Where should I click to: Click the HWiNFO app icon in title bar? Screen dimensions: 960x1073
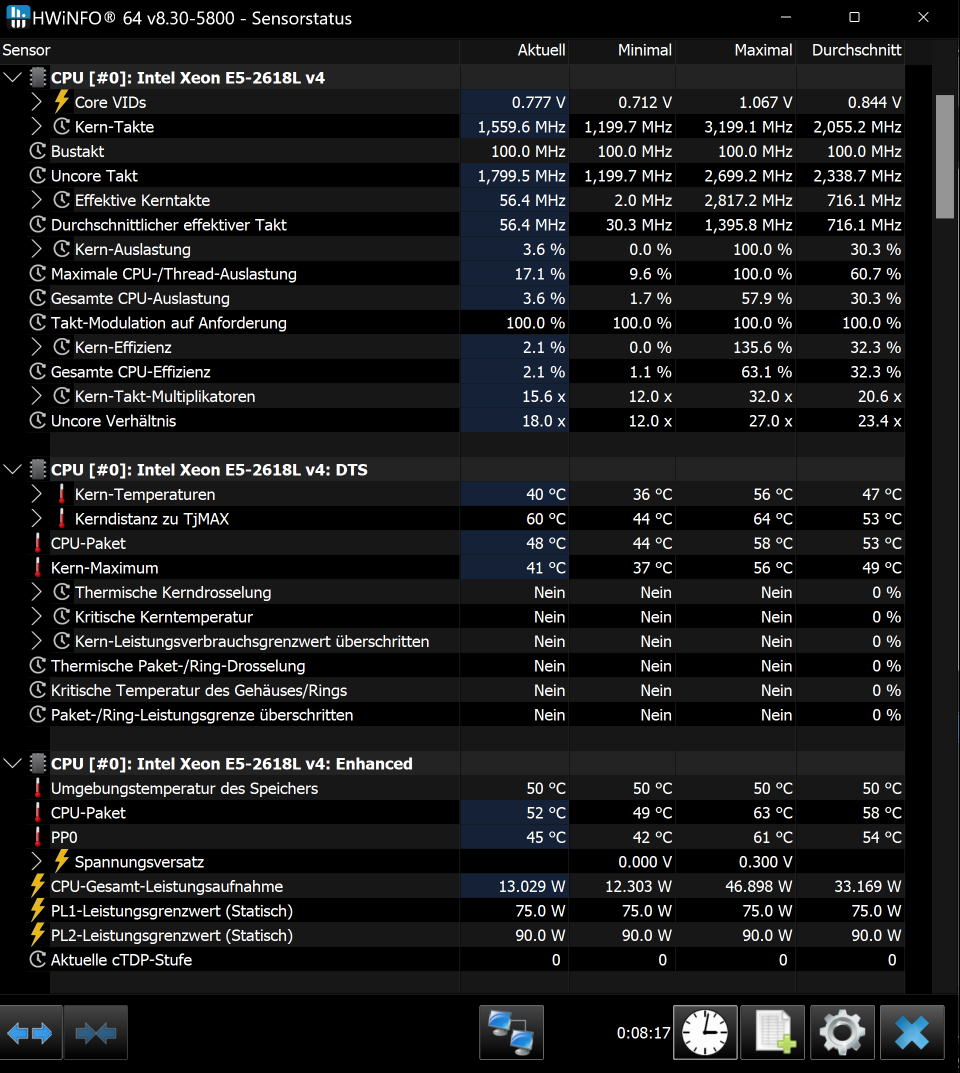18,16
